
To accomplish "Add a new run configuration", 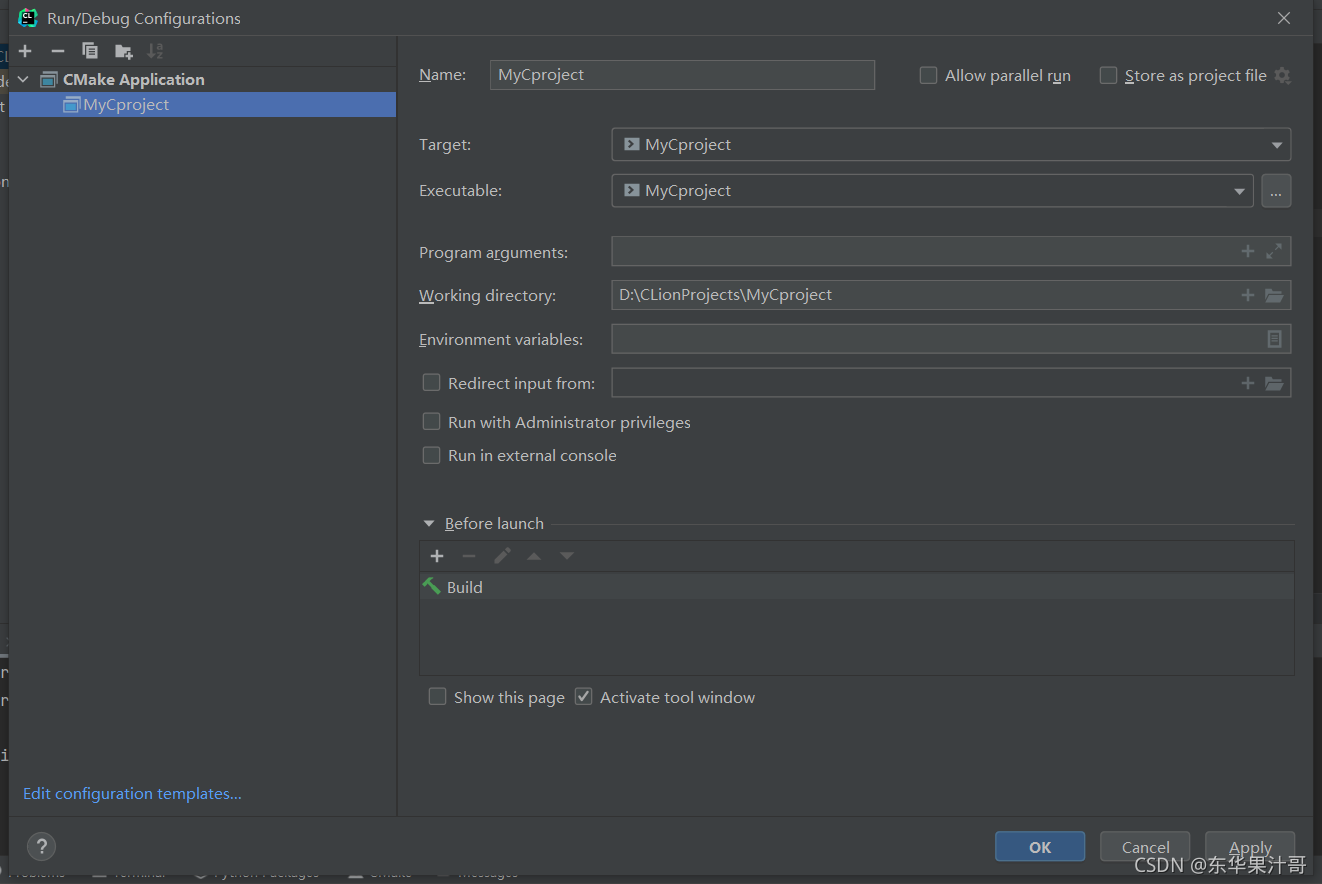I will [x=25, y=51].
